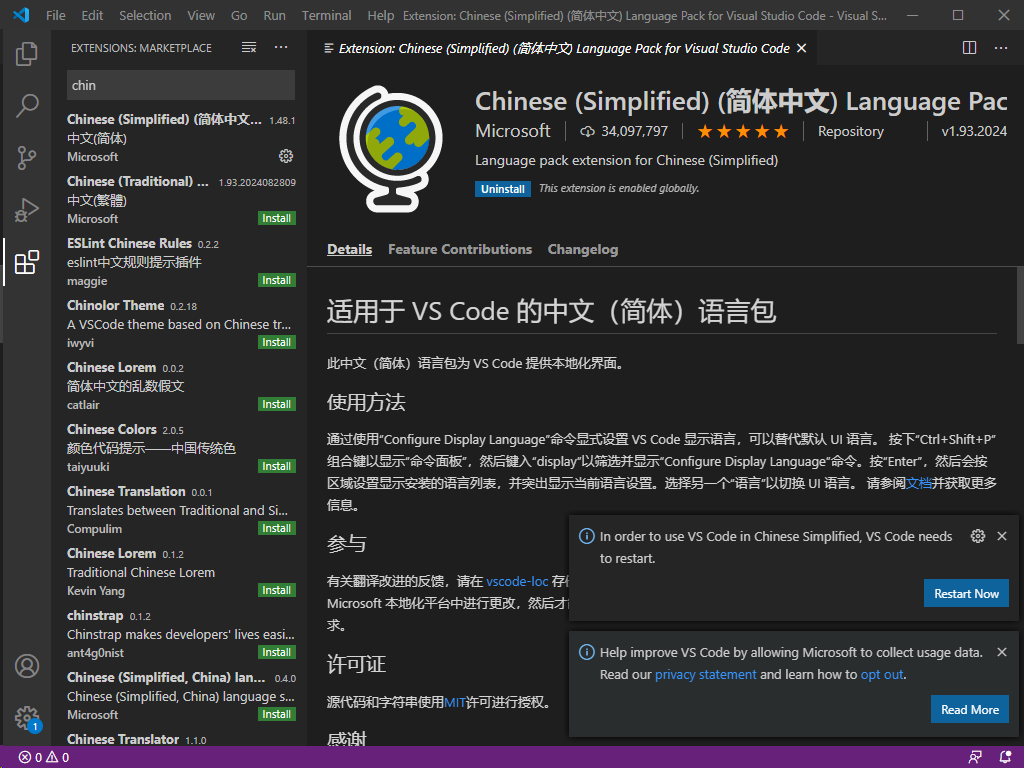Open the Run and Debug view
Screen dimensions: 1024x768
(x=27, y=210)
